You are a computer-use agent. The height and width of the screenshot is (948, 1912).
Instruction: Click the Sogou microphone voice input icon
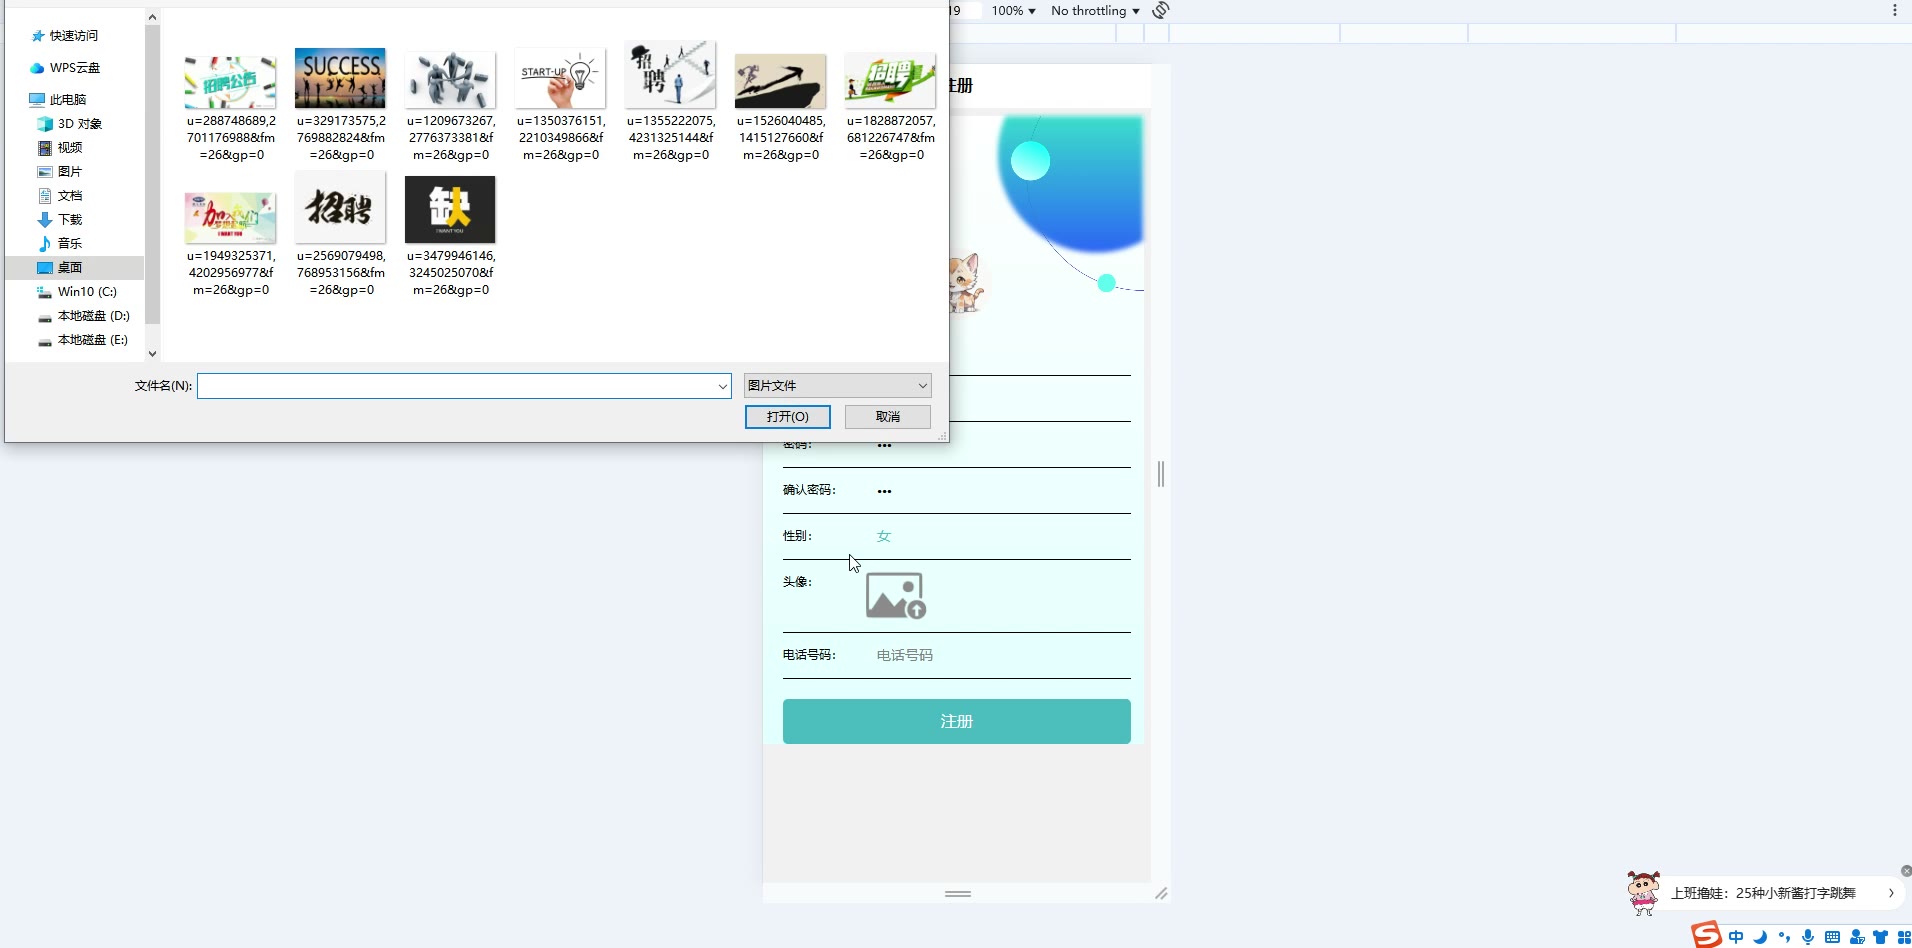[x=1808, y=937]
